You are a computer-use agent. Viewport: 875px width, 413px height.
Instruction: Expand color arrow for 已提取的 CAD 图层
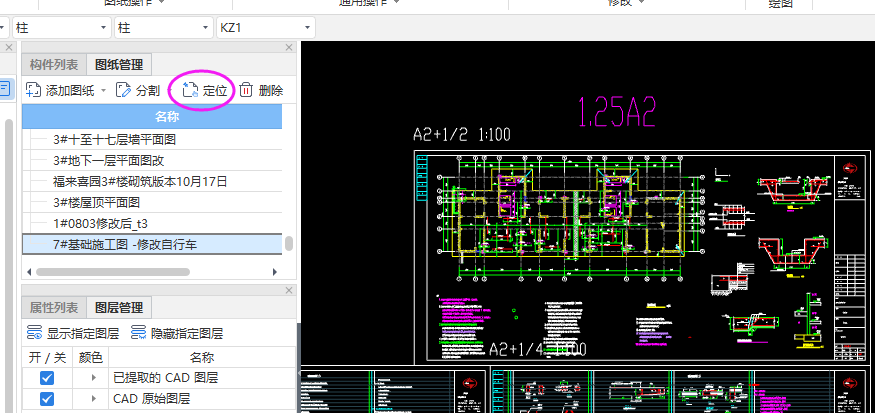94,378
